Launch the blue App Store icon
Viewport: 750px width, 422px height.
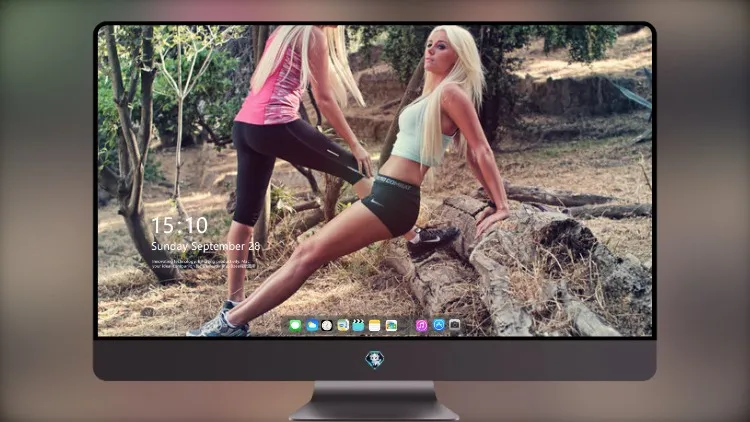click(x=439, y=325)
